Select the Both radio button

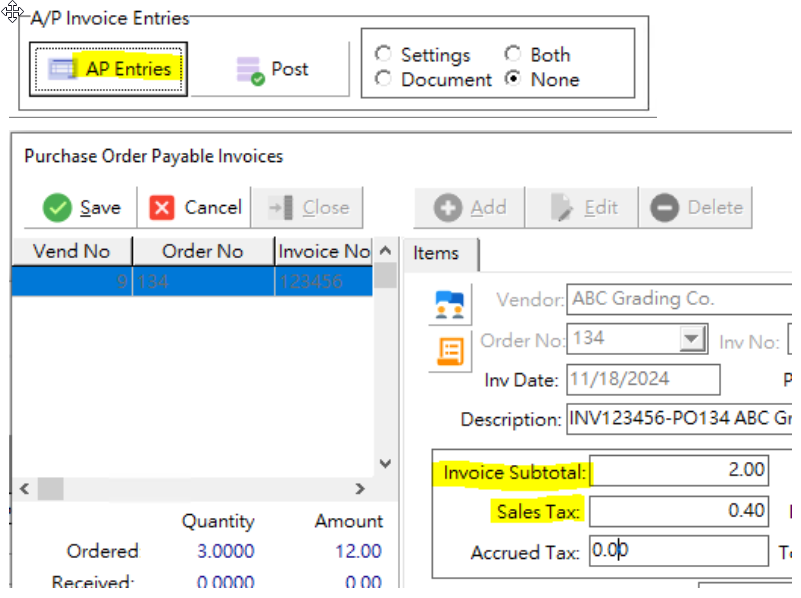(513, 54)
